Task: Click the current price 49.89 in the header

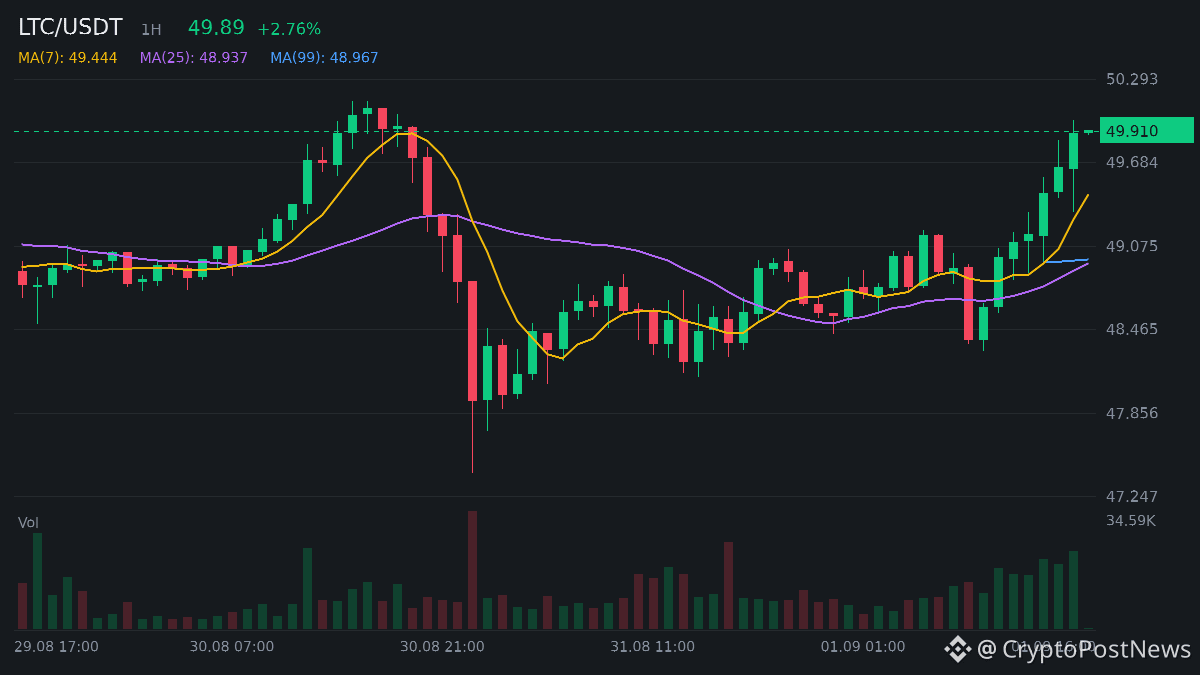Action: (x=216, y=28)
